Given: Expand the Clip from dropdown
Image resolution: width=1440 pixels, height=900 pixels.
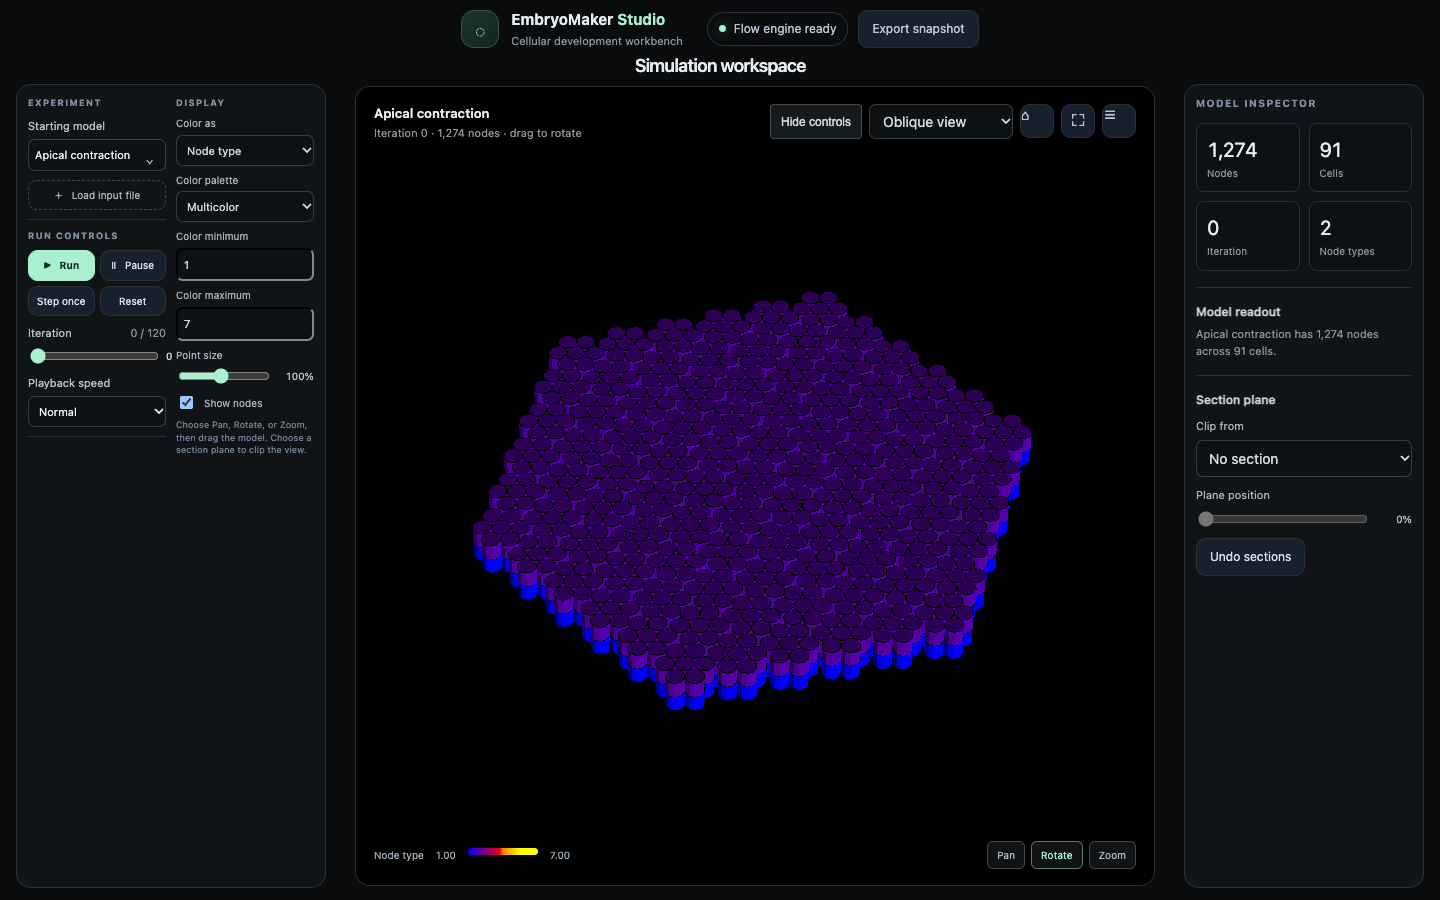Looking at the screenshot, I should point(1304,459).
